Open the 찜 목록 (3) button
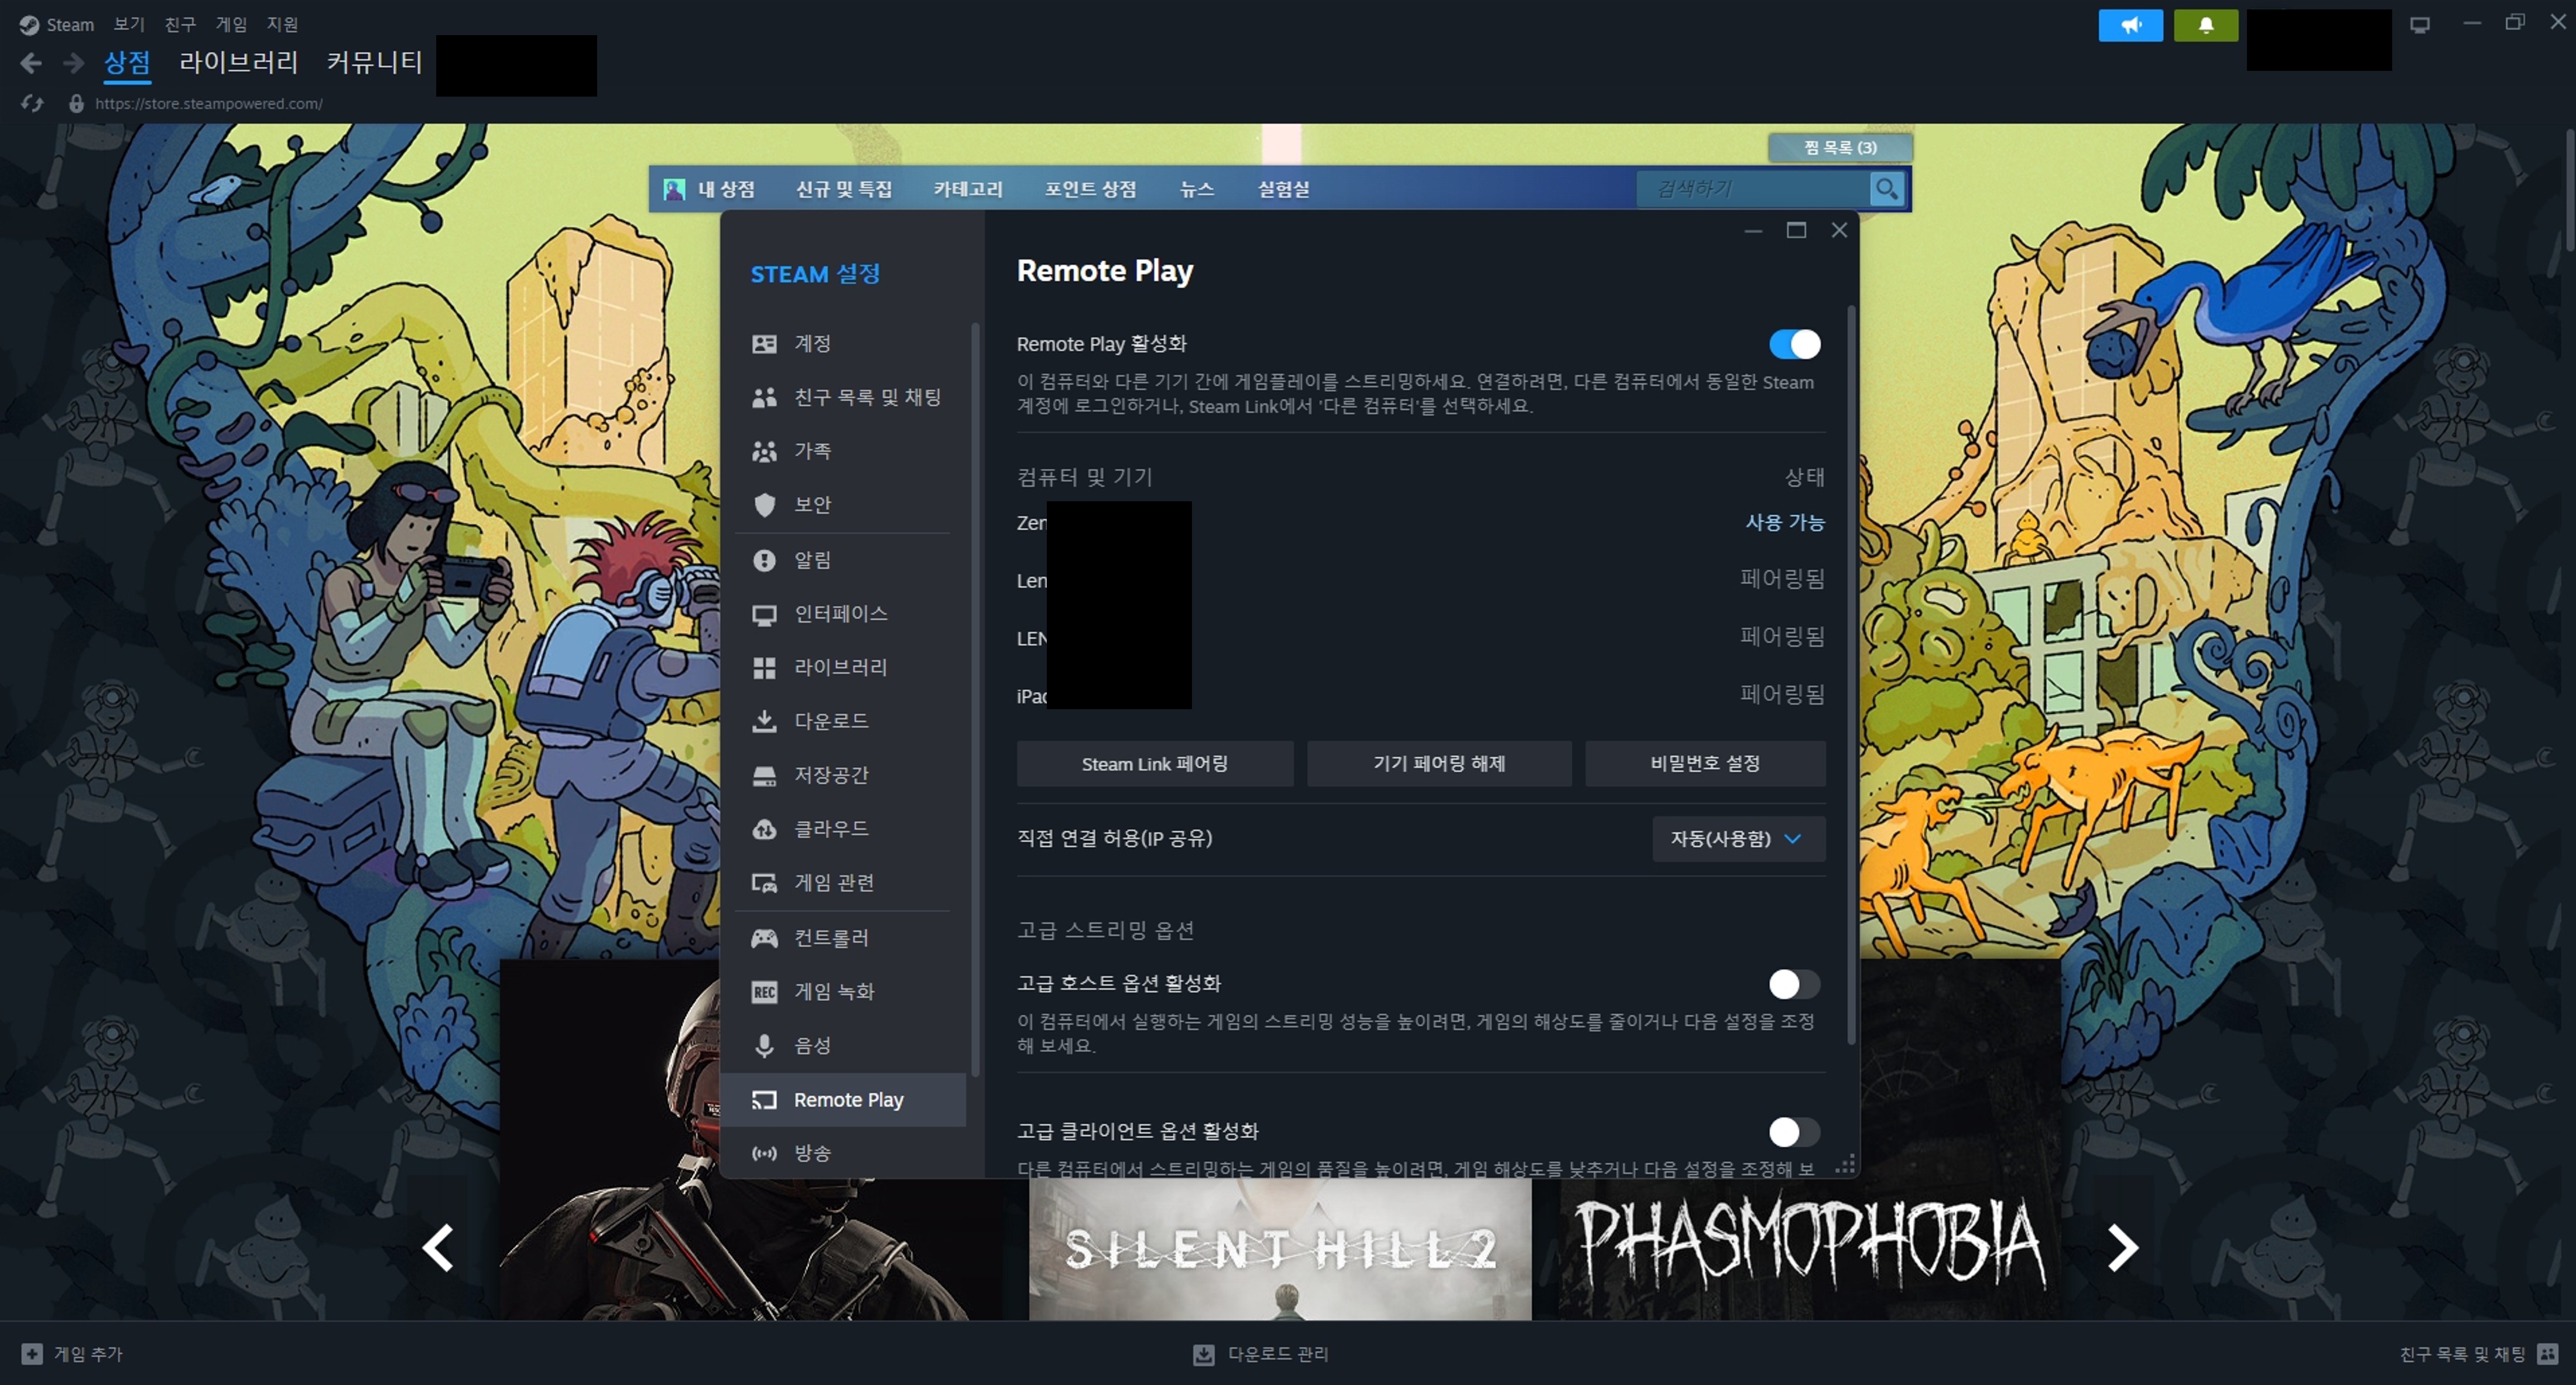 [1840, 148]
